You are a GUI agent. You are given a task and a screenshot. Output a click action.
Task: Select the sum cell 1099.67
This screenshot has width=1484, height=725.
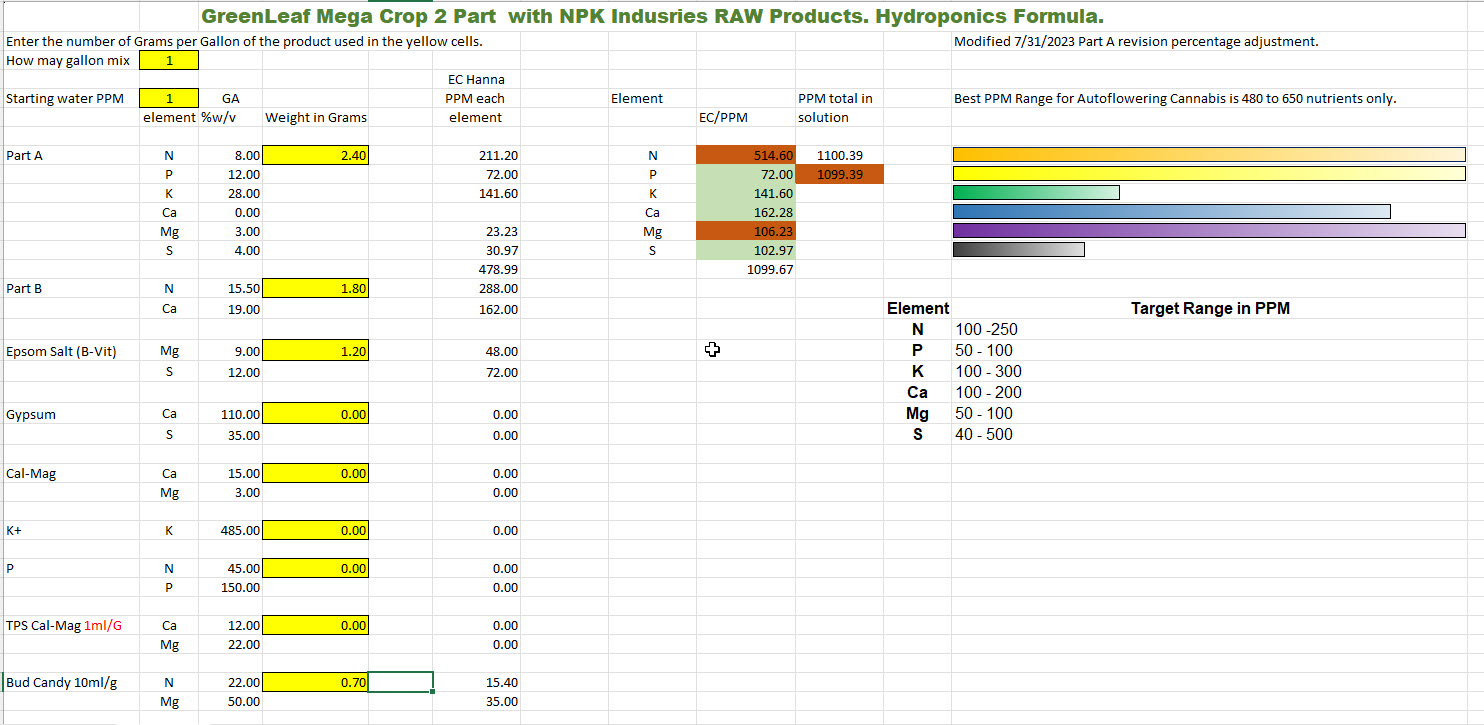[x=746, y=269]
